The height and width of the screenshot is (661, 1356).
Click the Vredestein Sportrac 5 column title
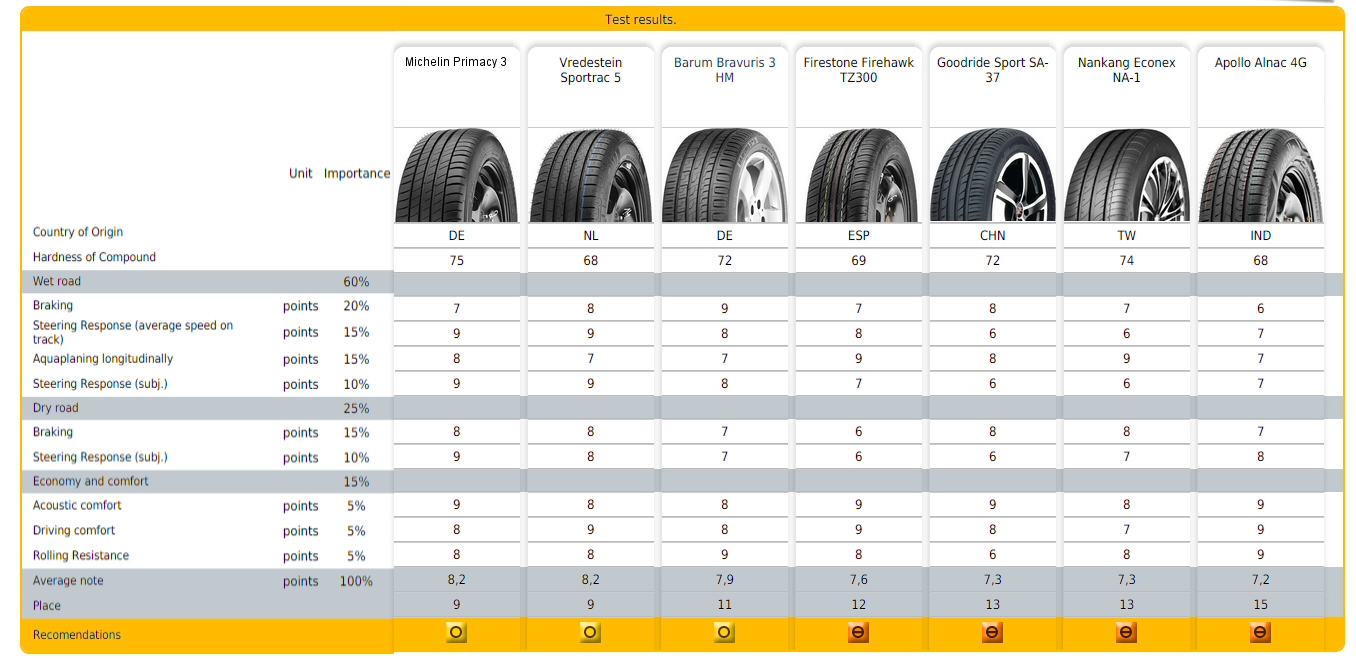click(590, 70)
